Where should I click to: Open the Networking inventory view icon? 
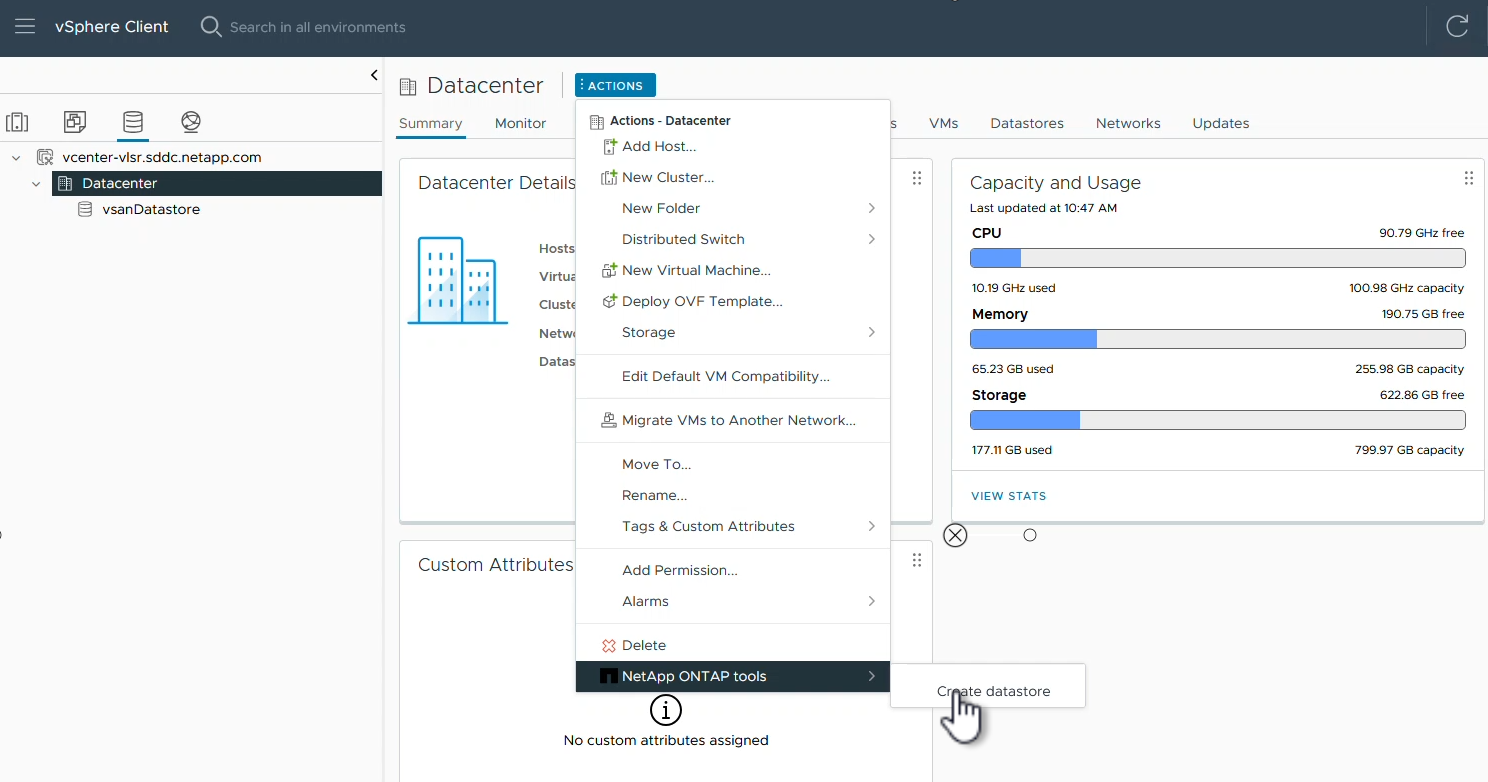click(191, 122)
